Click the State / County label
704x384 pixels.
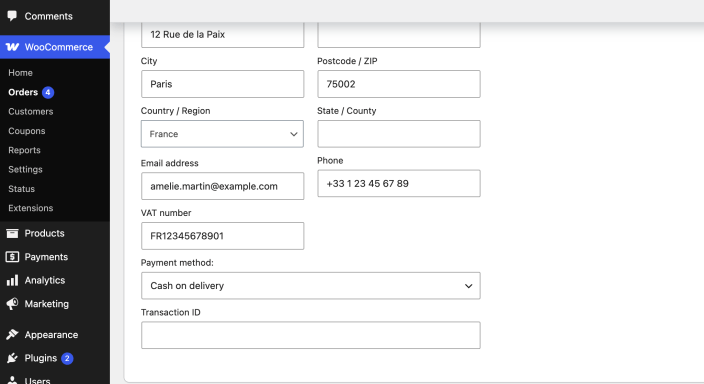[347, 111]
